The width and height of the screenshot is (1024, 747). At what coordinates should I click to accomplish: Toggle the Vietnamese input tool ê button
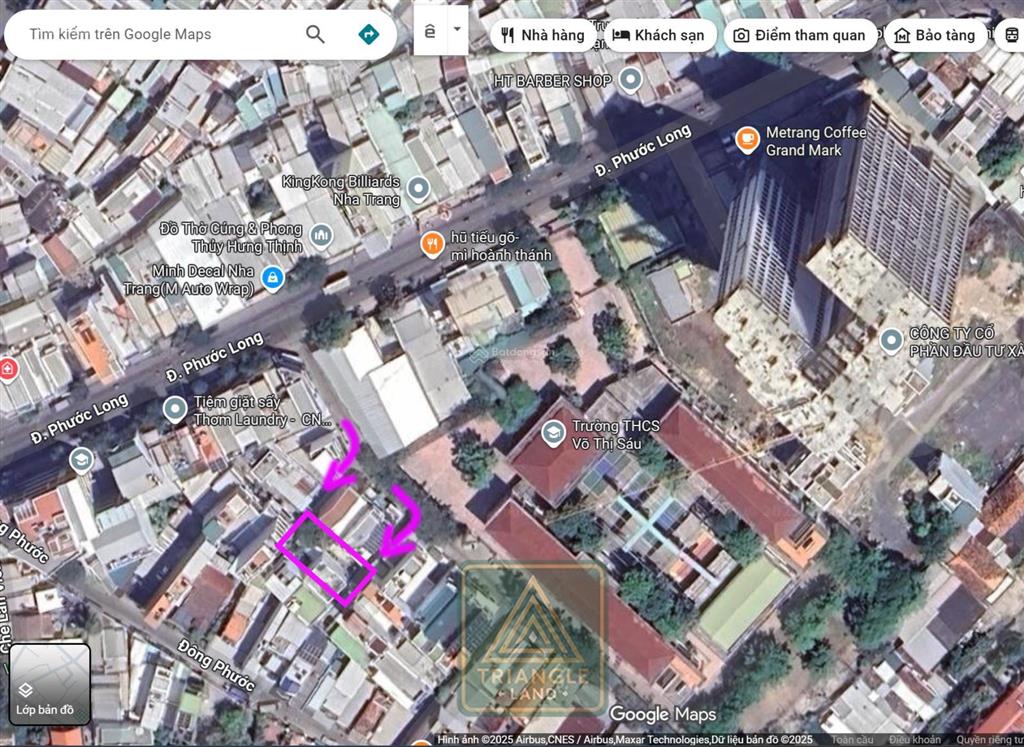(430, 32)
